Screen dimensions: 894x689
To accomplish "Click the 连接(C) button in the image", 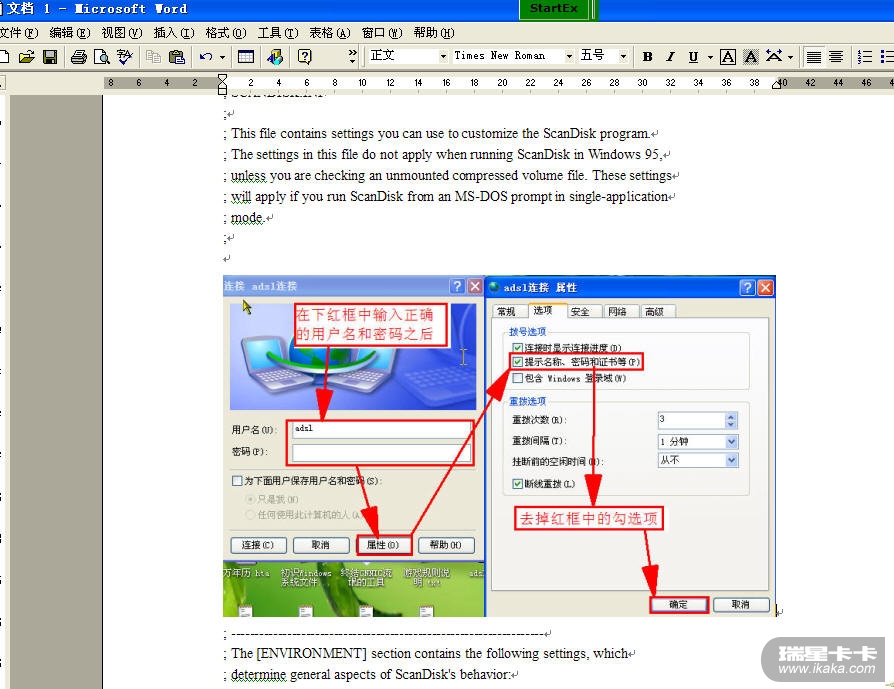I will pos(258,545).
